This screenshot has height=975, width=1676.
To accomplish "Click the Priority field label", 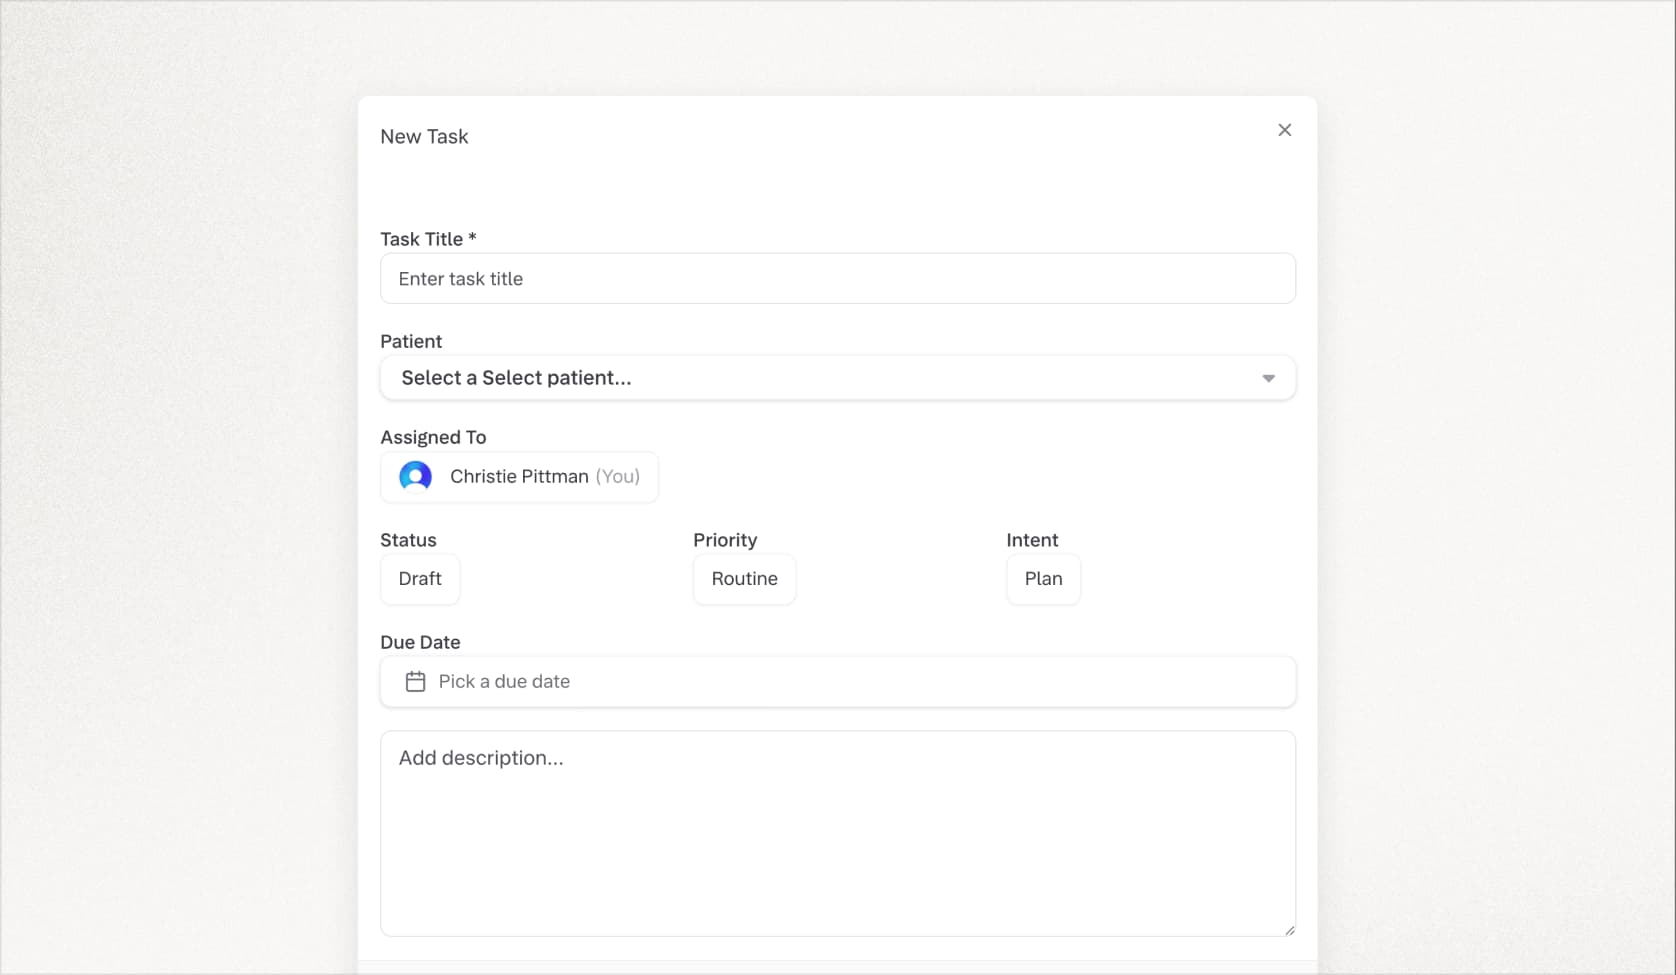I will pos(725,540).
